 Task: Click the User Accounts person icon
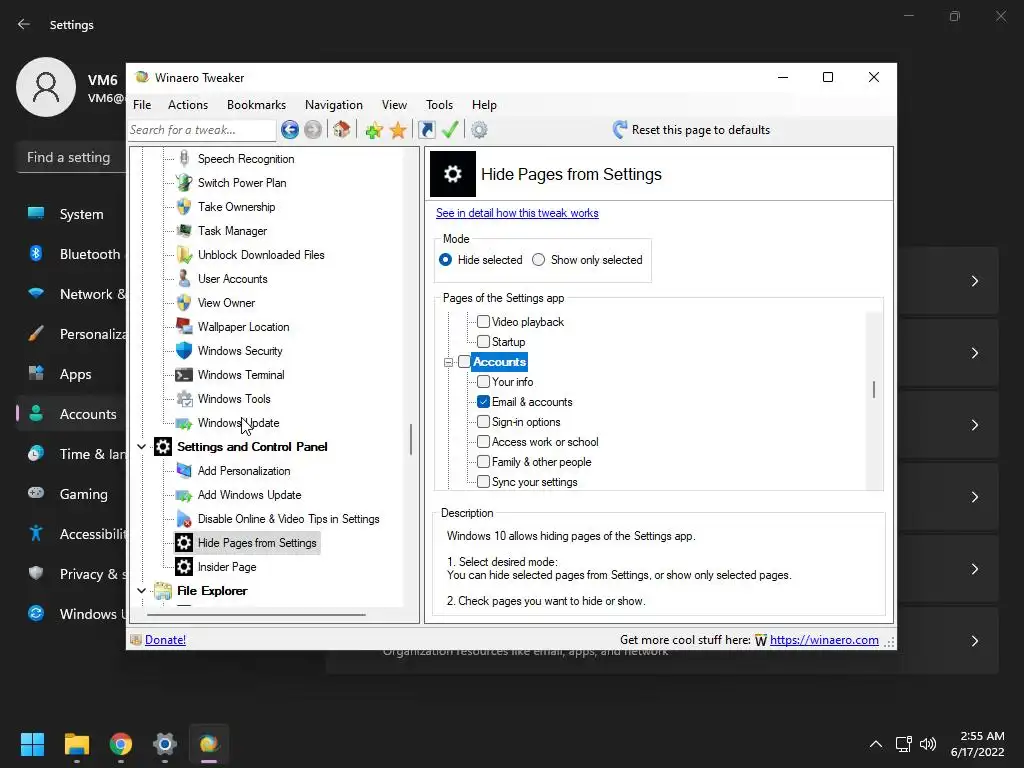(x=184, y=279)
